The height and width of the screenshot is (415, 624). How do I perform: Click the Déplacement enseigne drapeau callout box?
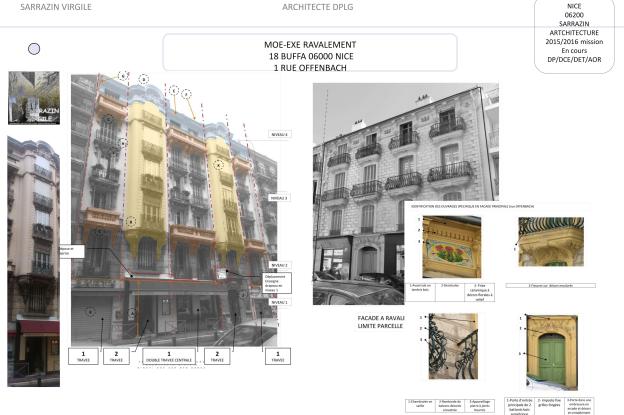pos(277,283)
